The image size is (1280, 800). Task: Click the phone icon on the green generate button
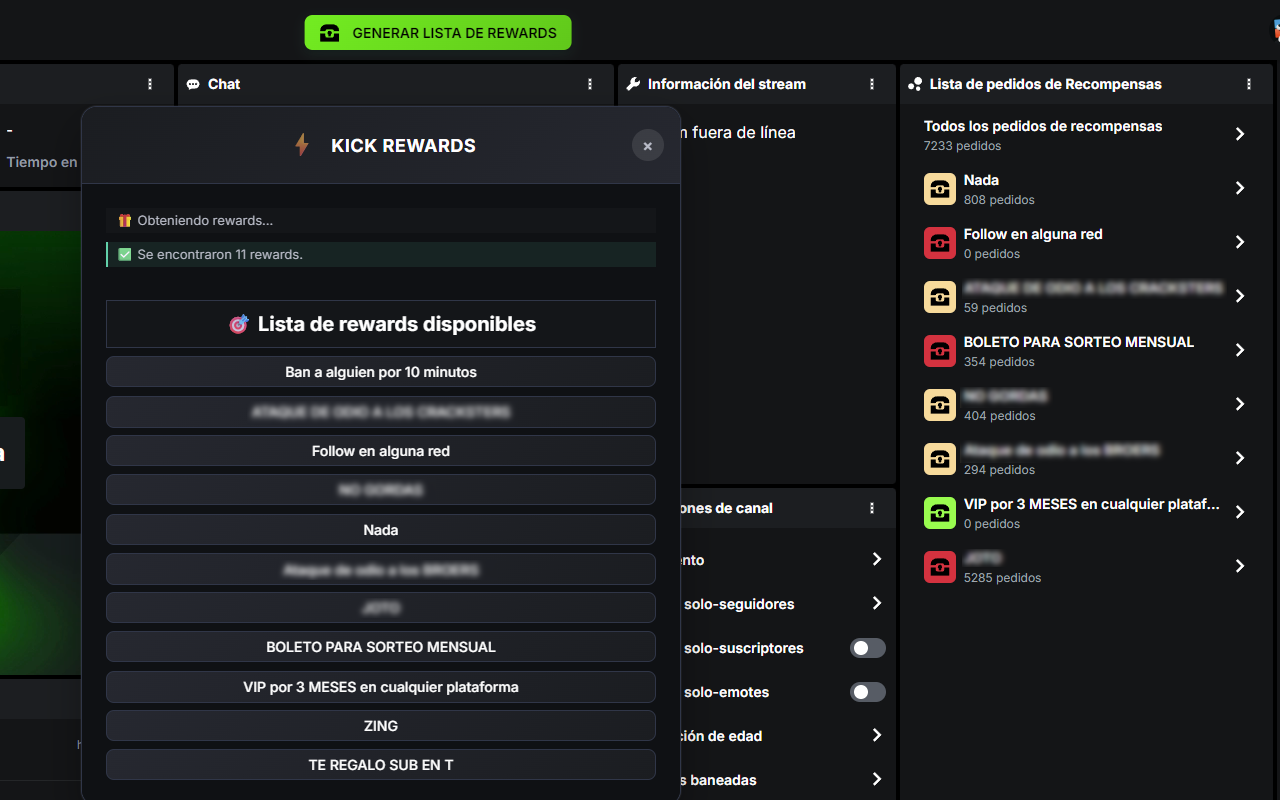pyautogui.click(x=329, y=33)
